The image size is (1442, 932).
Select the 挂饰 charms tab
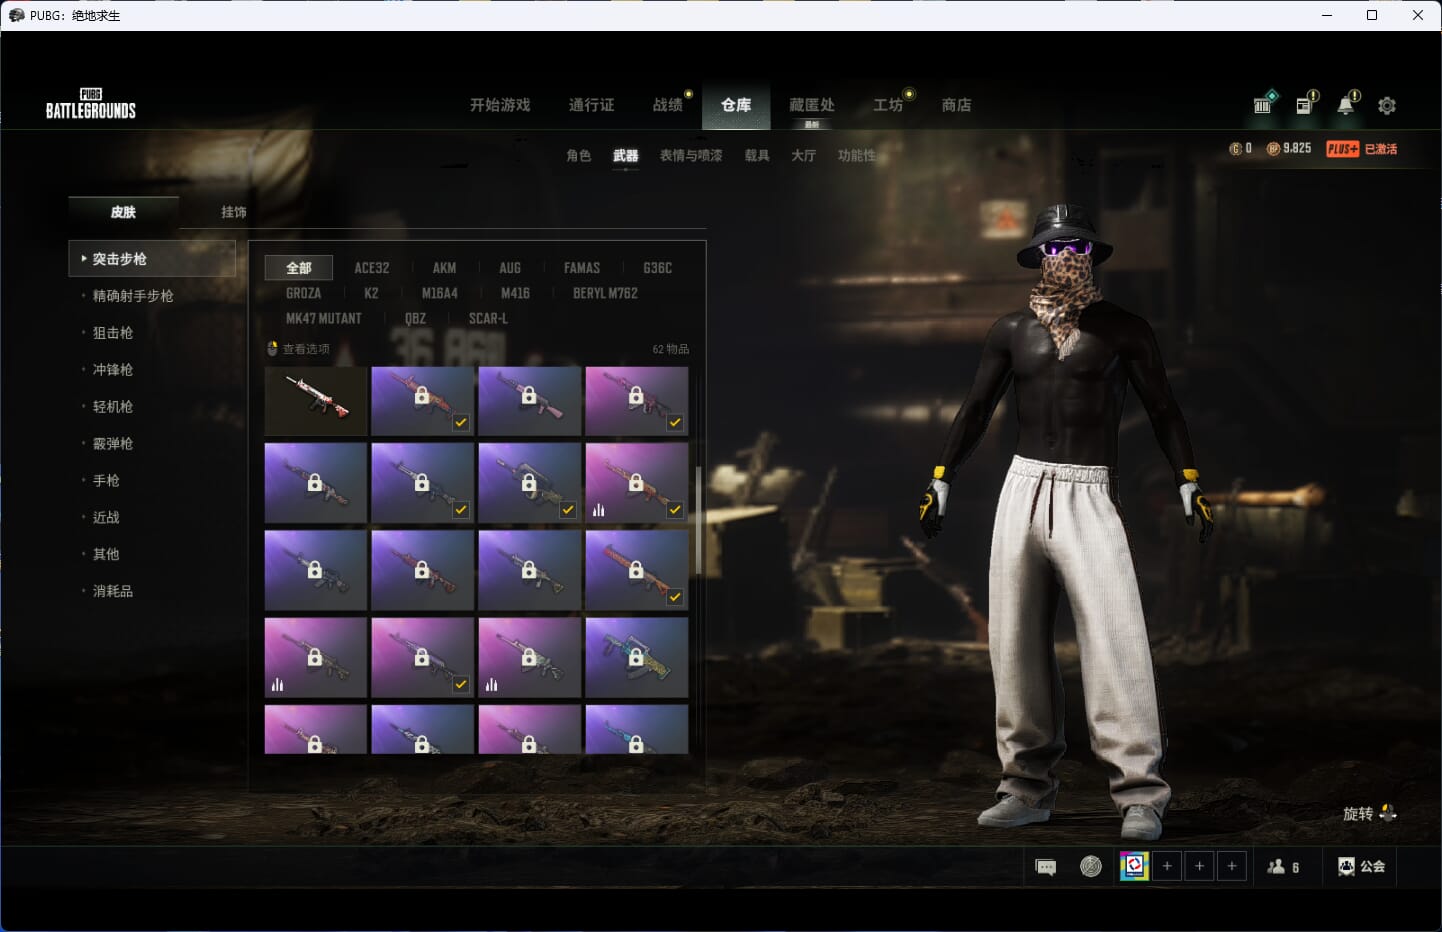[x=234, y=212]
